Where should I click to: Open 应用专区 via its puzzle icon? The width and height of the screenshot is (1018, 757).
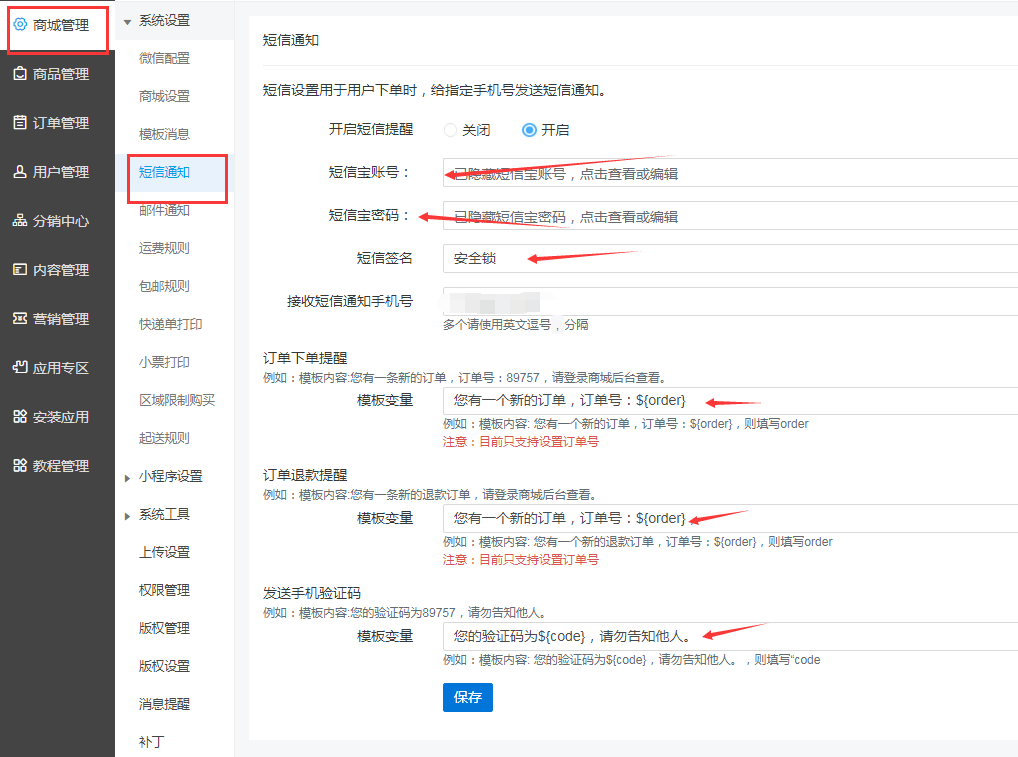click(20, 368)
